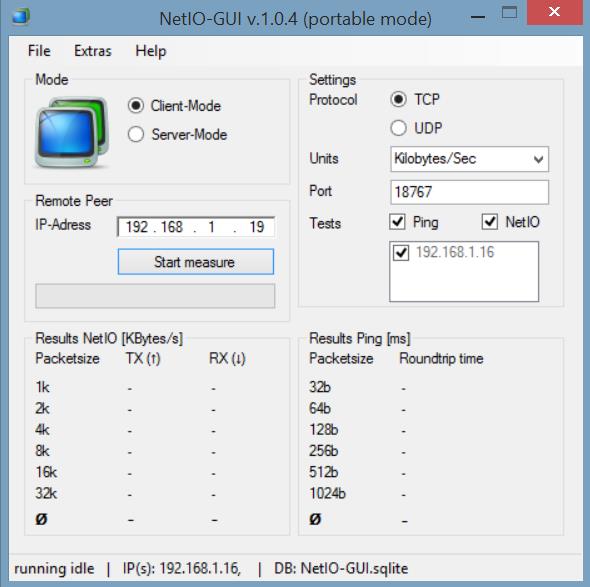Click the twin monitors Mode icon
The image size is (590, 587).
pyautogui.click(x=72, y=132)
